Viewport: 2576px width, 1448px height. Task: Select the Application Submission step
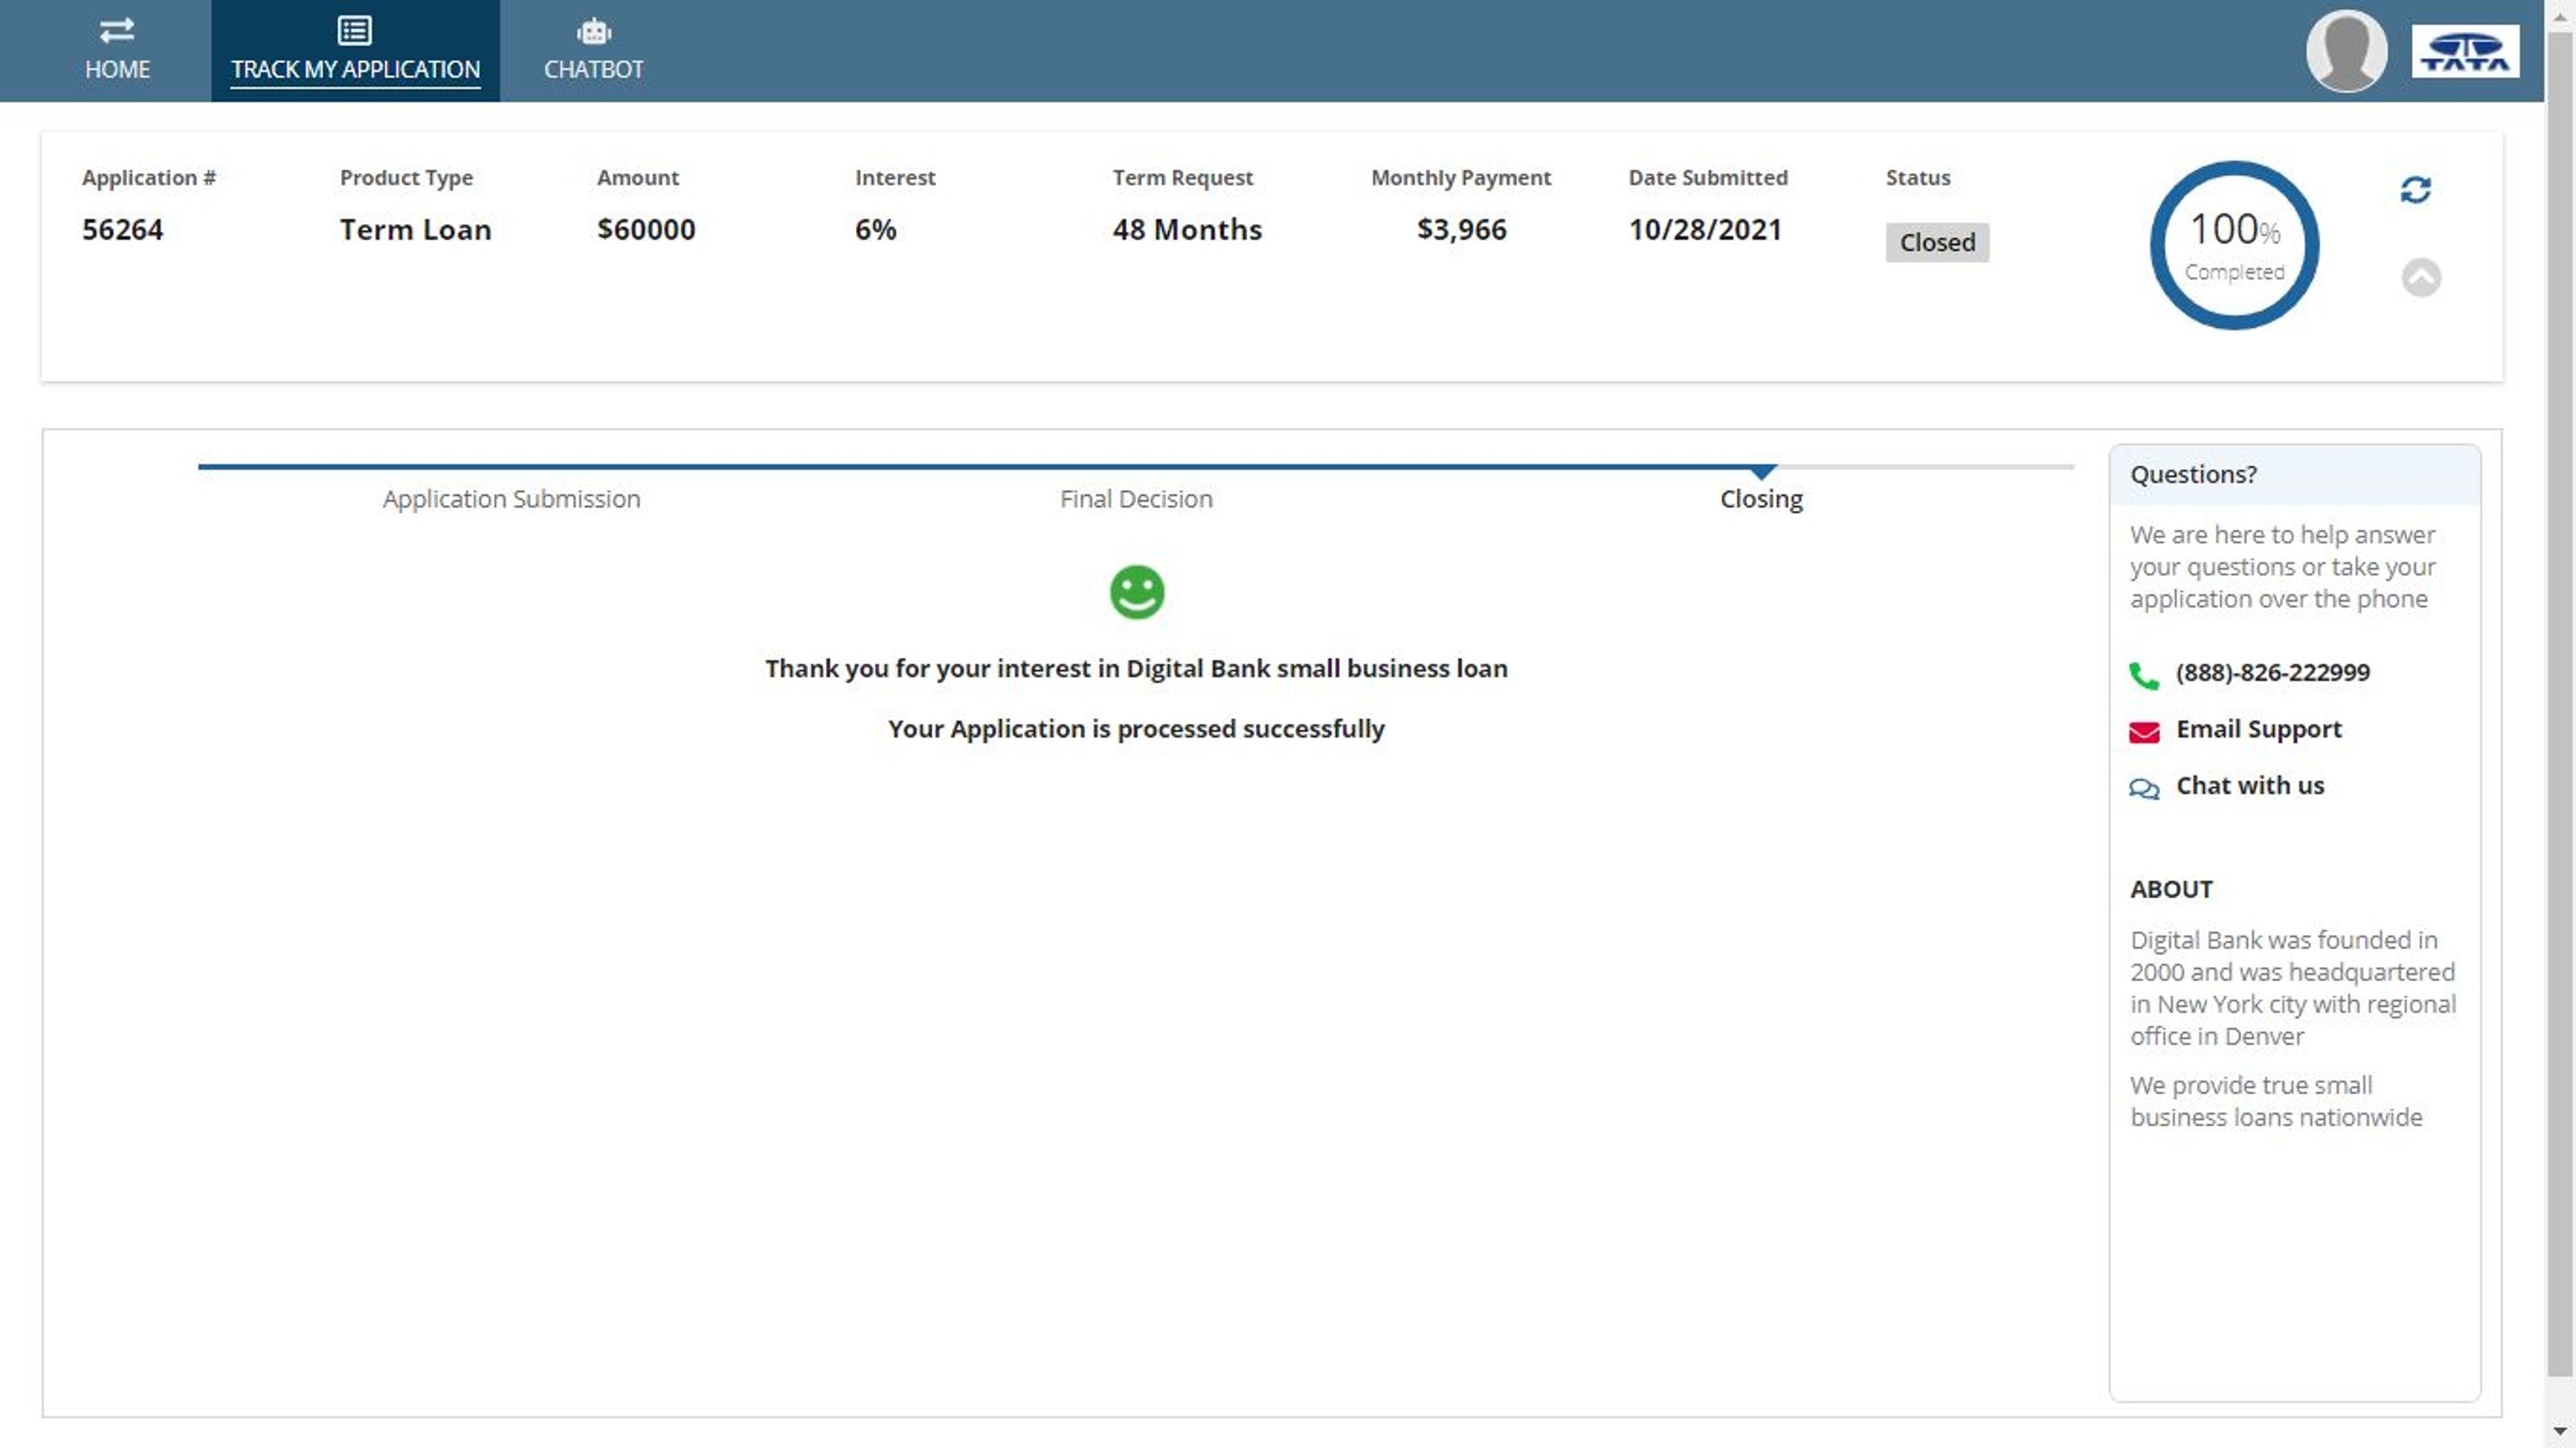(511, 499)
